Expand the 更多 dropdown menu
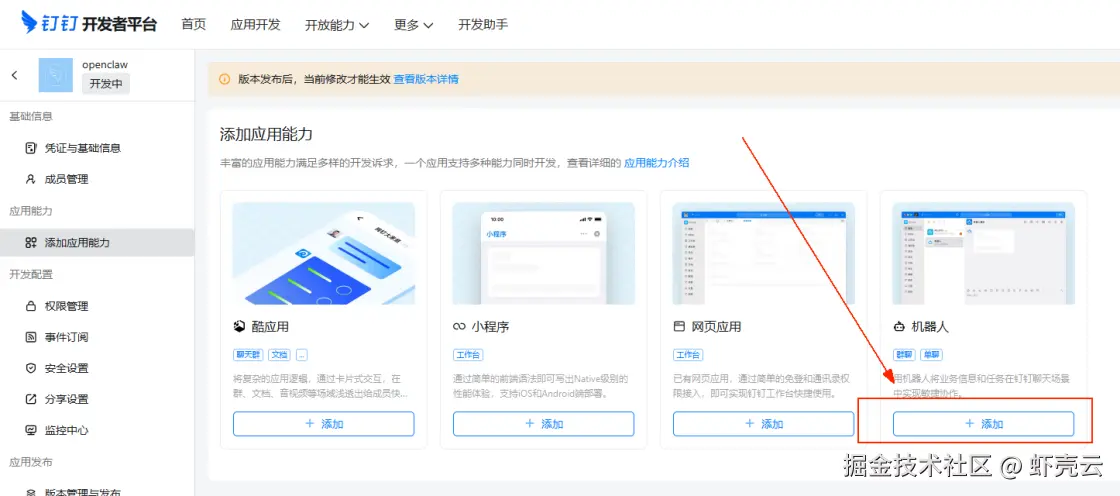This screenshot has width=1120, height=496. point(414,25)
